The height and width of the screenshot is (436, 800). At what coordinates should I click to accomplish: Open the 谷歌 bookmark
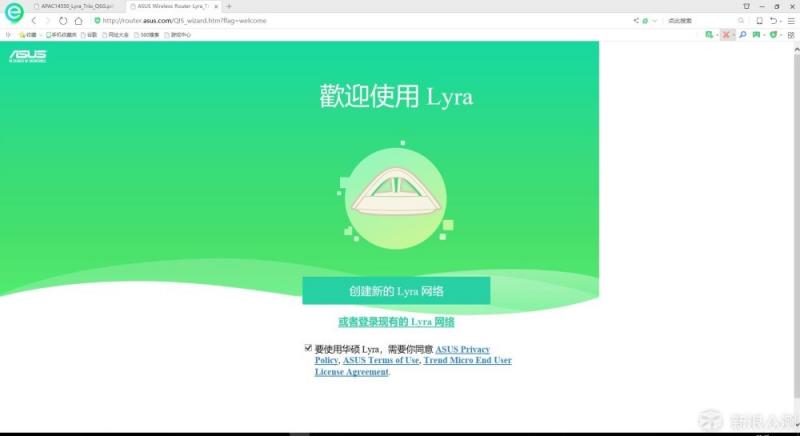point(89,35)
